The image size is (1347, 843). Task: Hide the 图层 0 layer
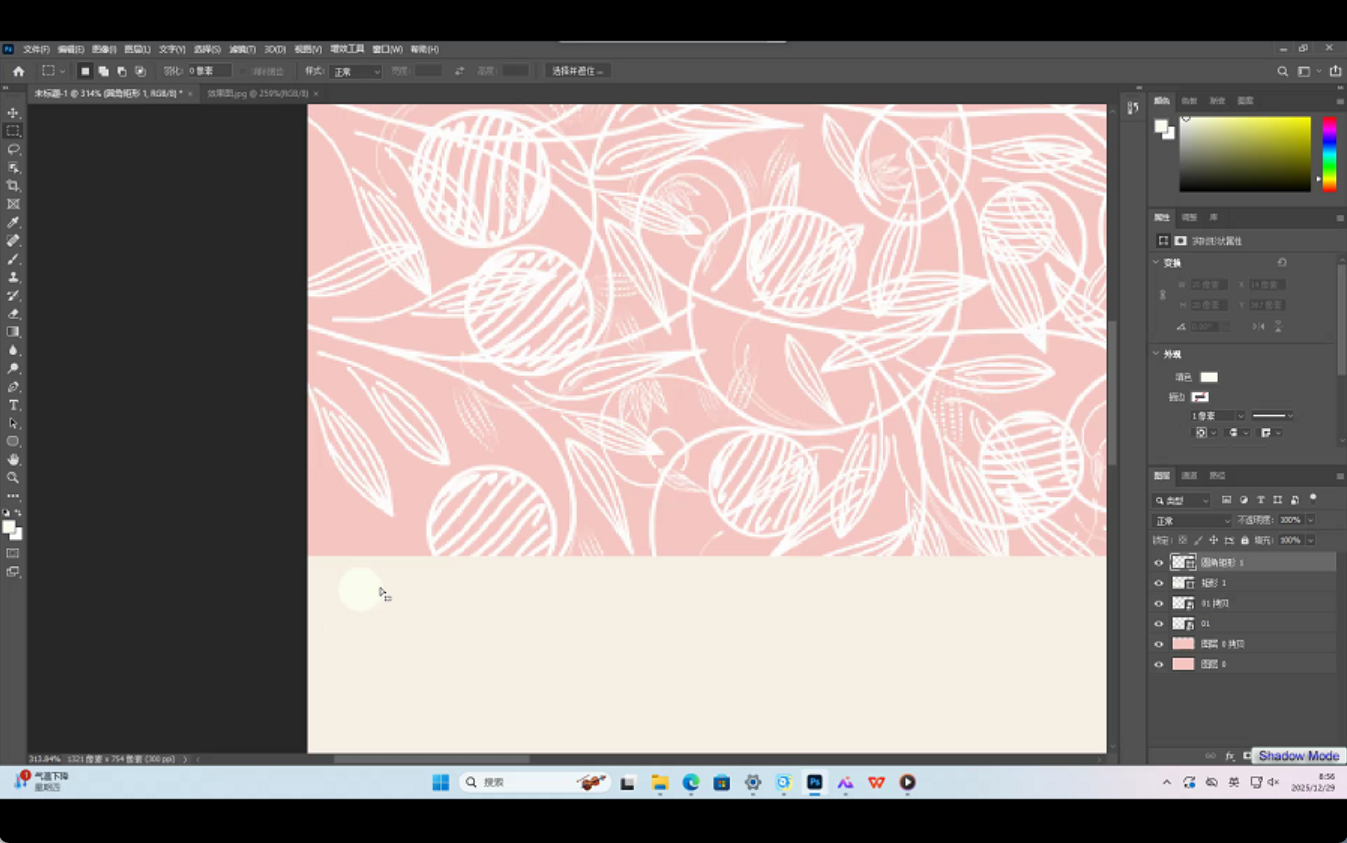(x=1159, y=664)
